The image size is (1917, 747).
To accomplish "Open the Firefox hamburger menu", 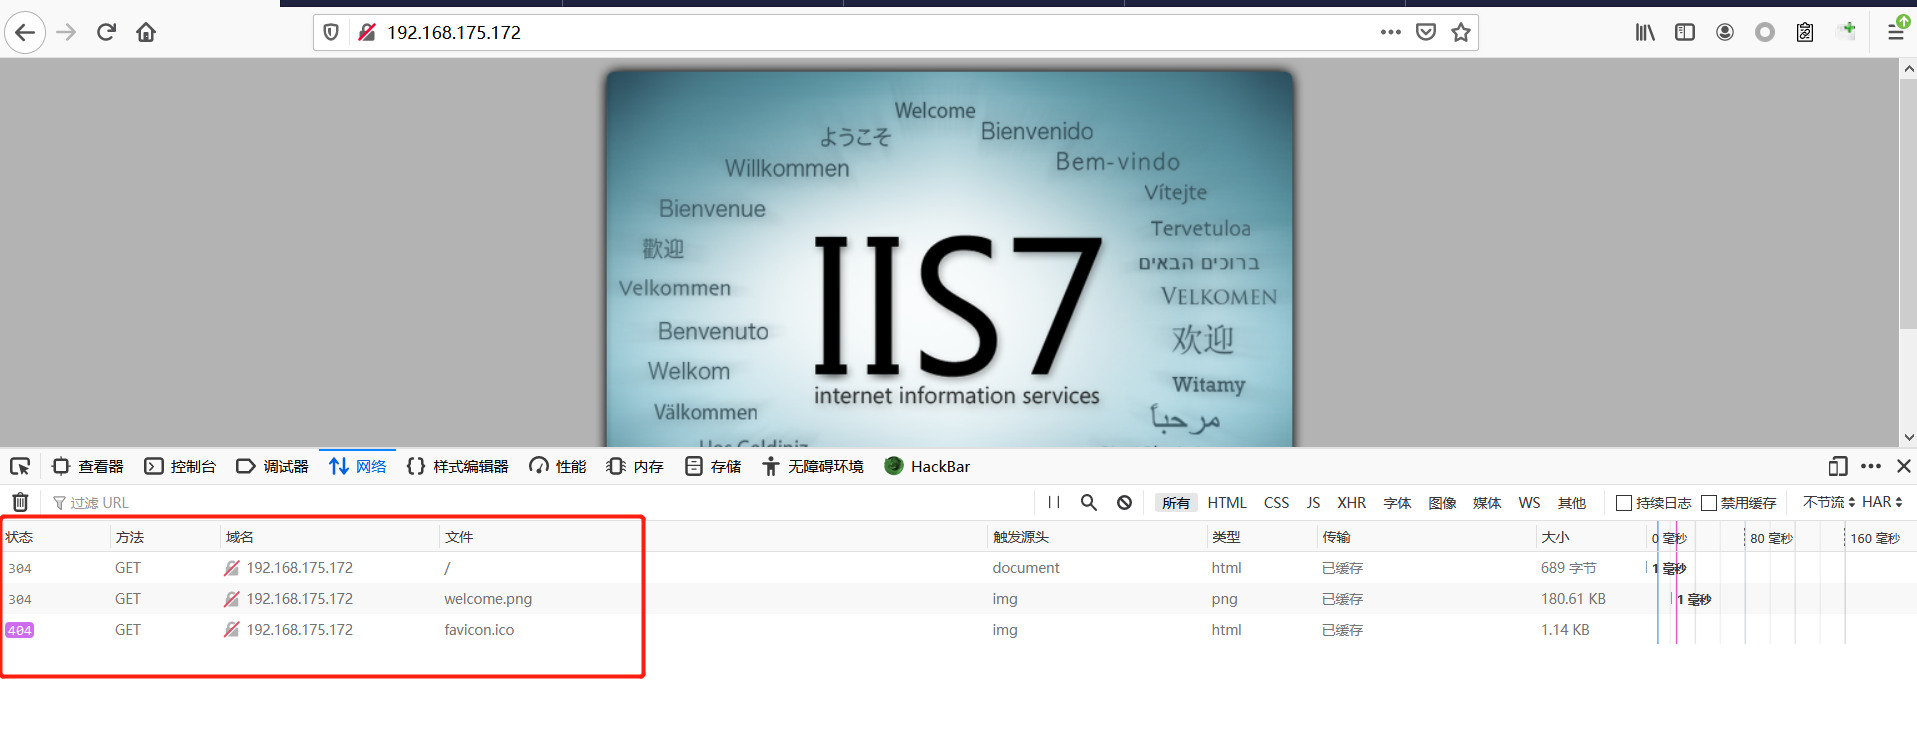I will point(1896,30).
